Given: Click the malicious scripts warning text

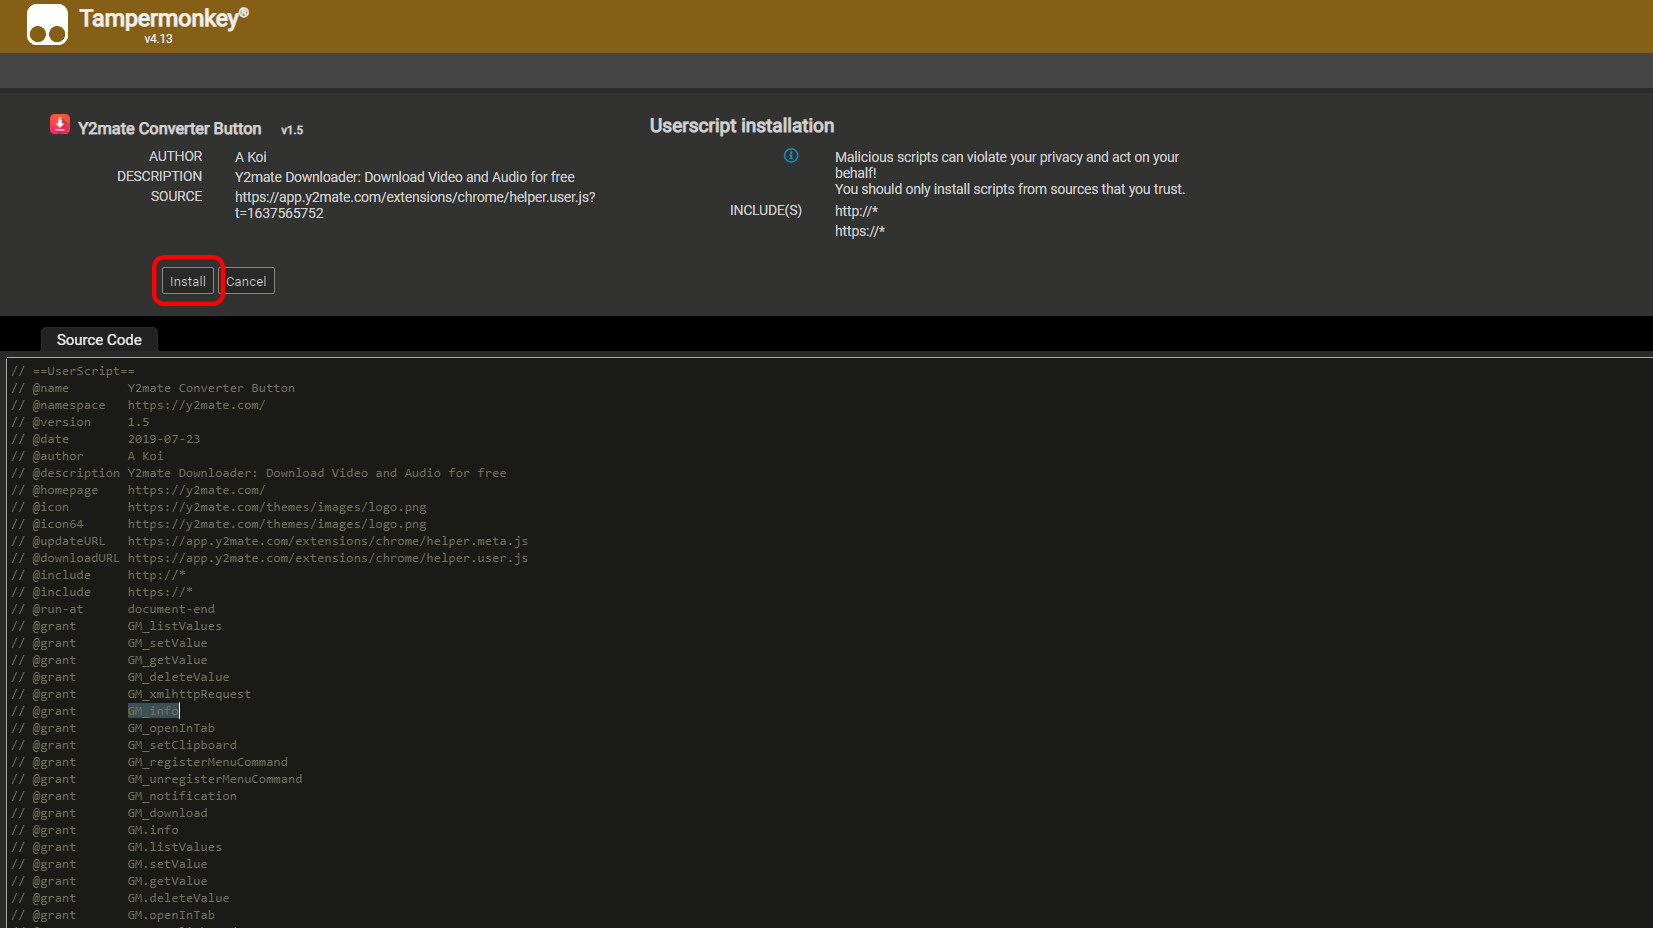Looking at the screenshot, I should coord(1010,173).
